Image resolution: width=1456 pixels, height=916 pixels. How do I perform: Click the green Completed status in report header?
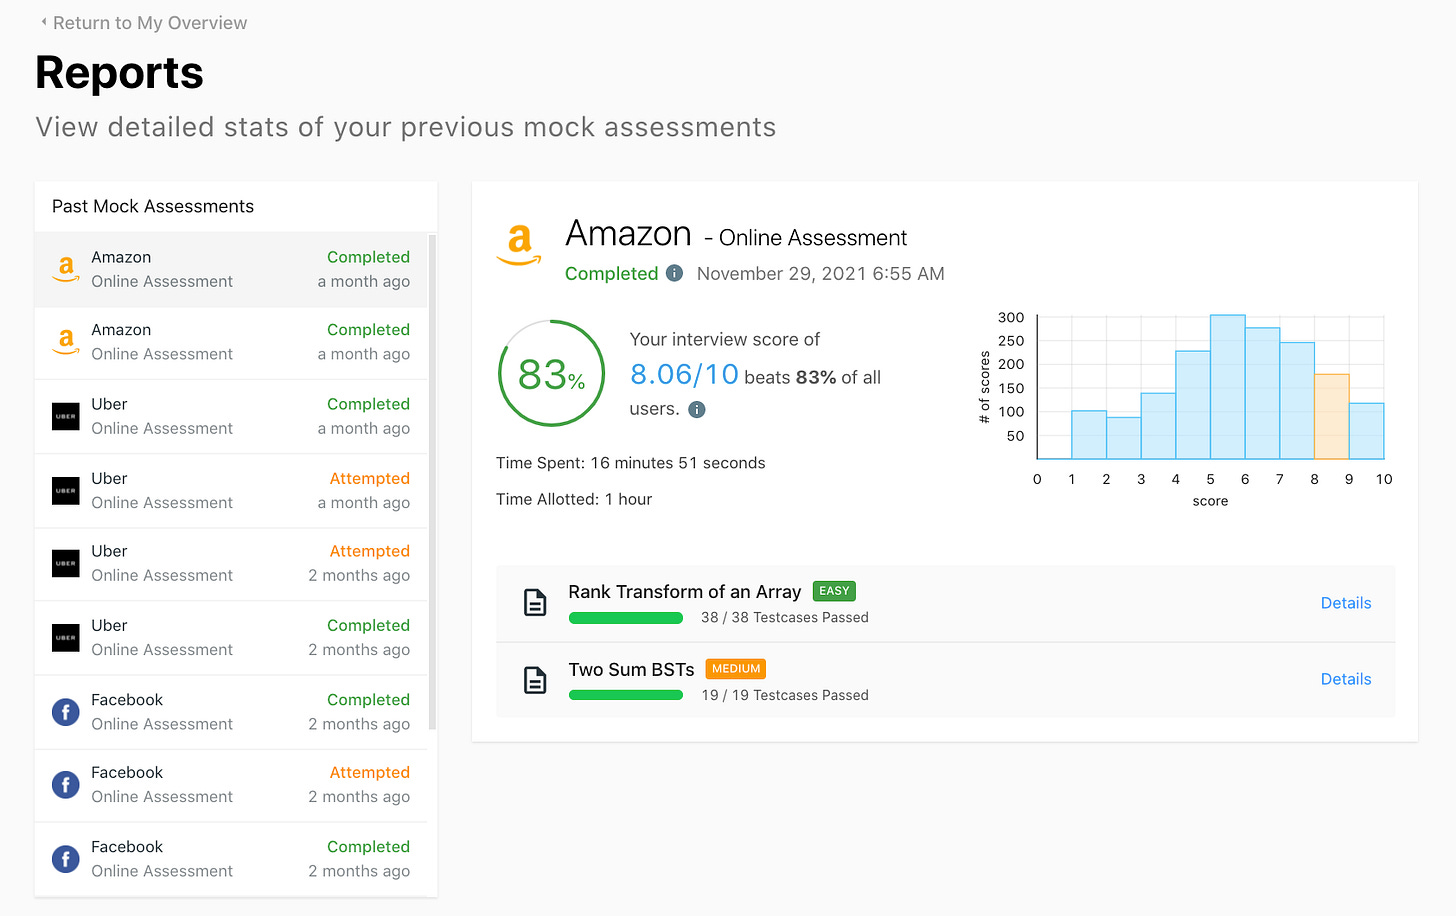point(611,274)
